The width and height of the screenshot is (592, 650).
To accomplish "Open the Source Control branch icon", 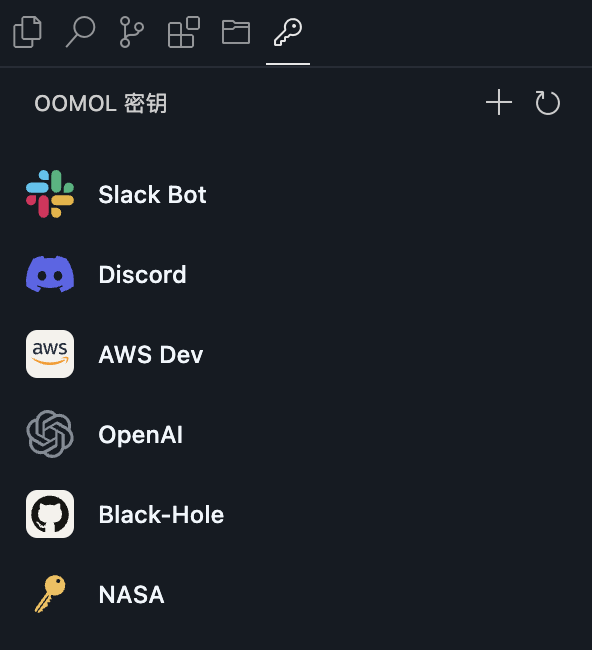I will point(132,32).
